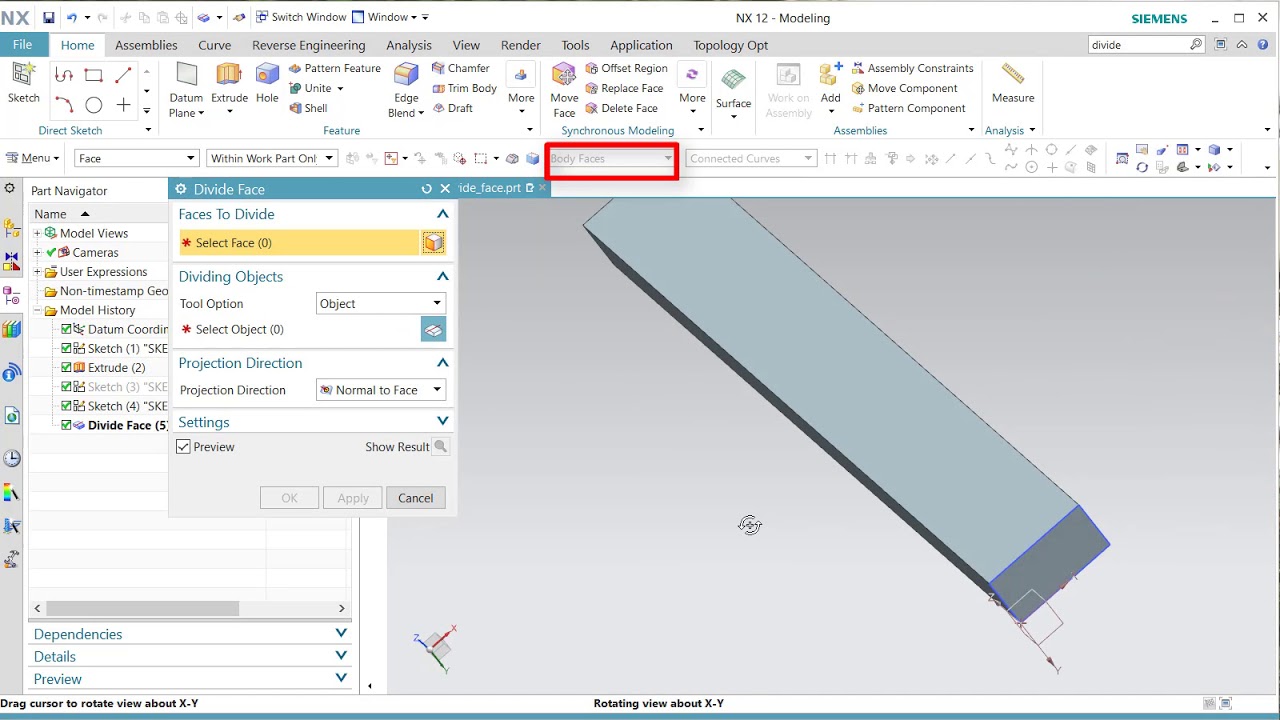The image size is (1280, 720).
Task: Toggle Sketch (1) feature checkbox
Action: pyautogui.click(x=67, y=349)
